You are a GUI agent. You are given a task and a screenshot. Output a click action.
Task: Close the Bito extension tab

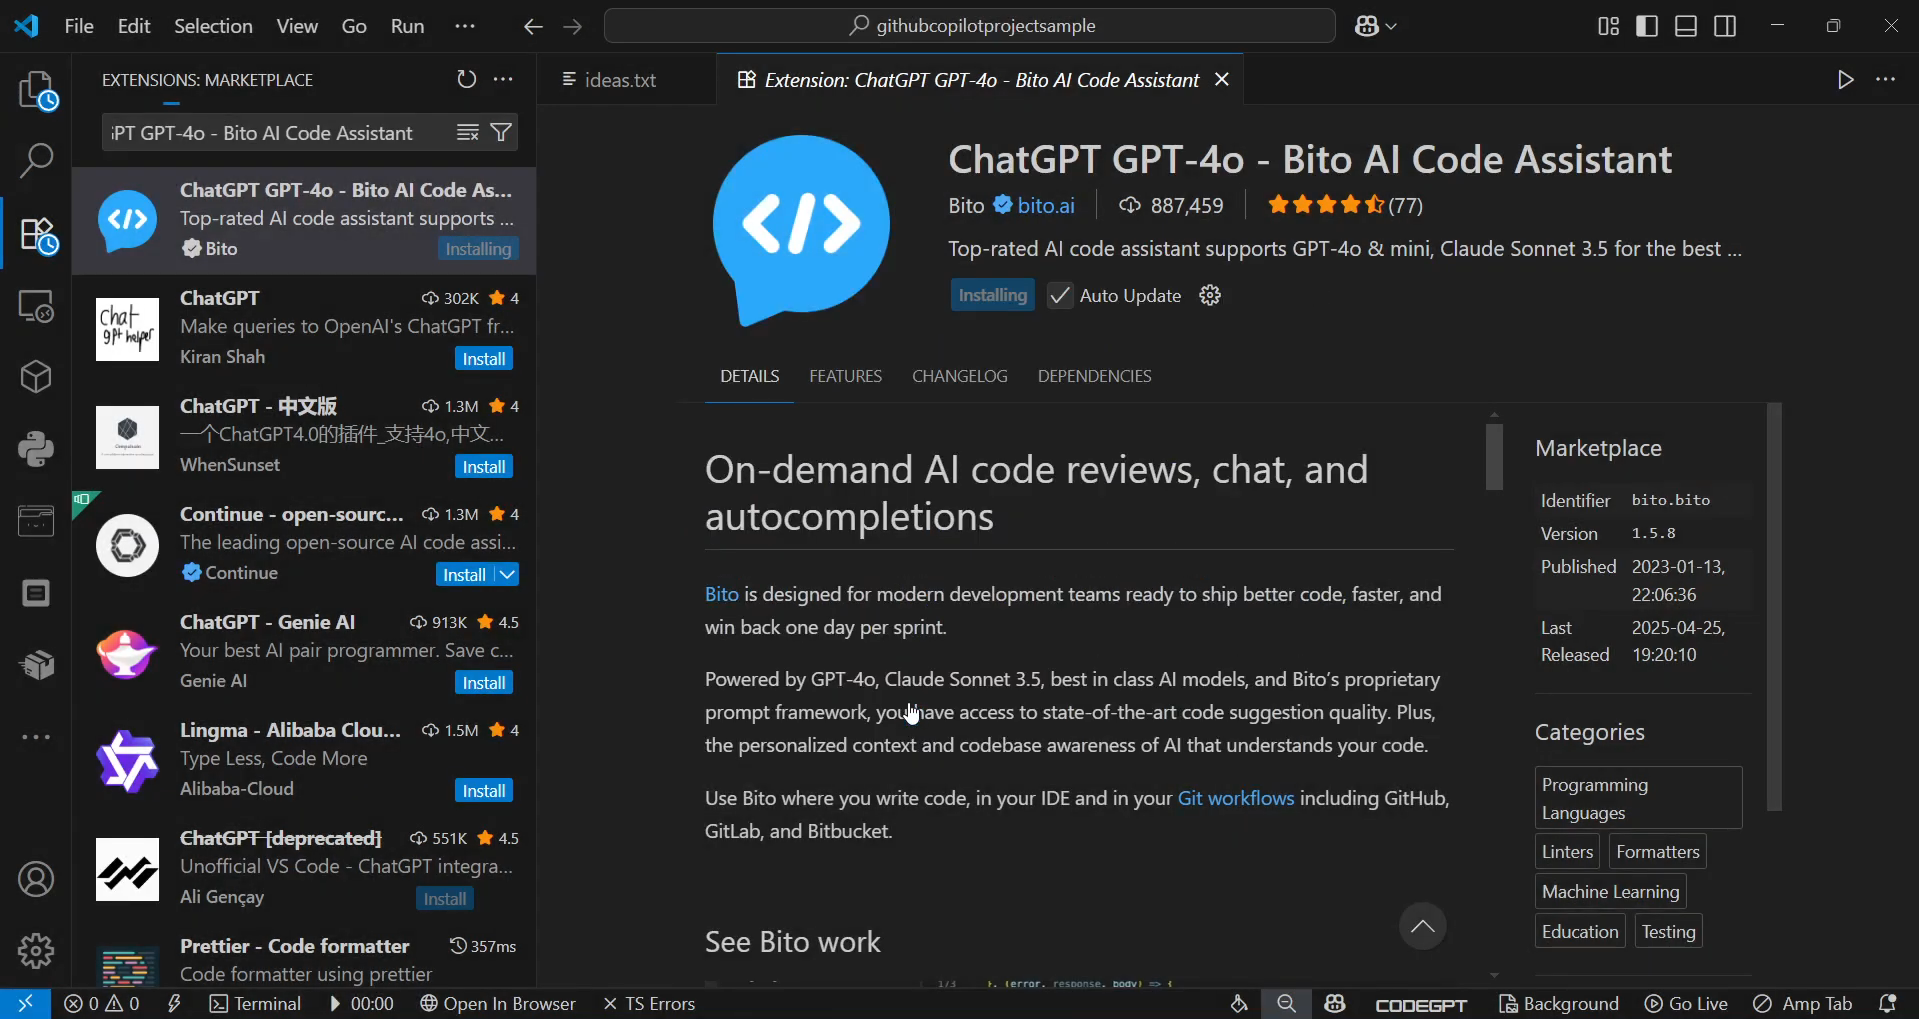(x=1221, y=79)
